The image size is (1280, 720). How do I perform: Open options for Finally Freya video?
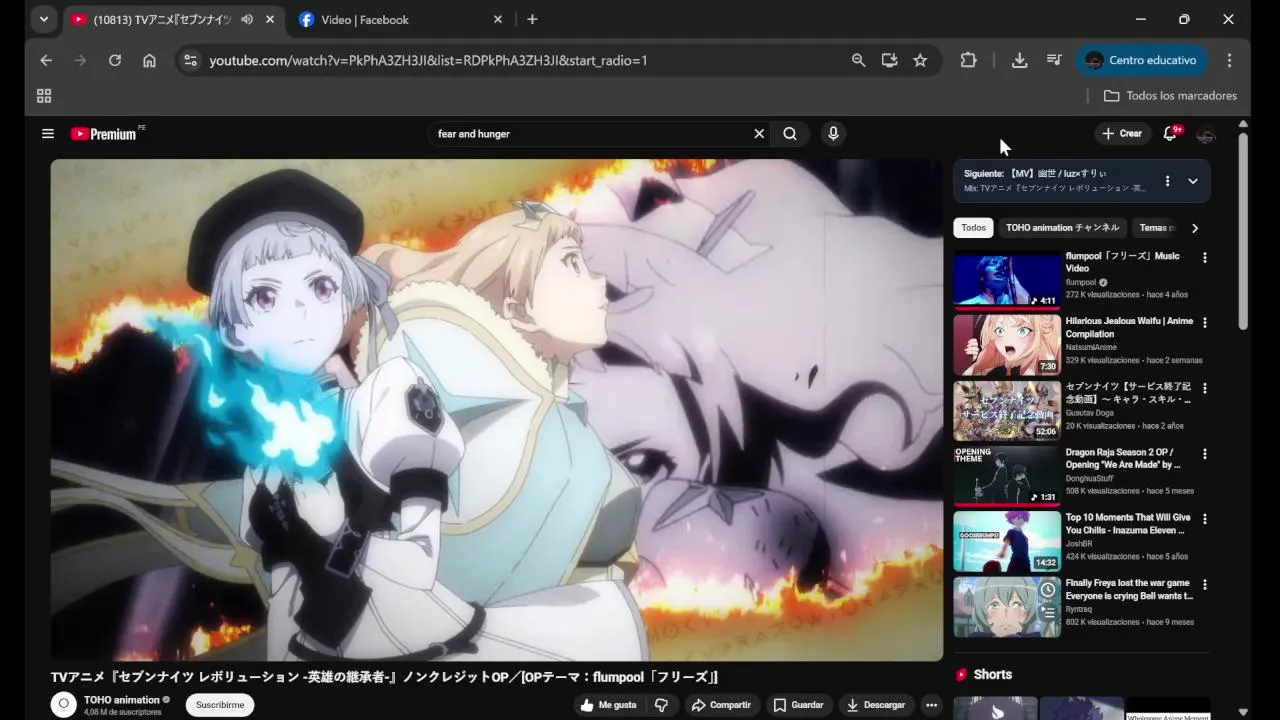coord(1204,584)
